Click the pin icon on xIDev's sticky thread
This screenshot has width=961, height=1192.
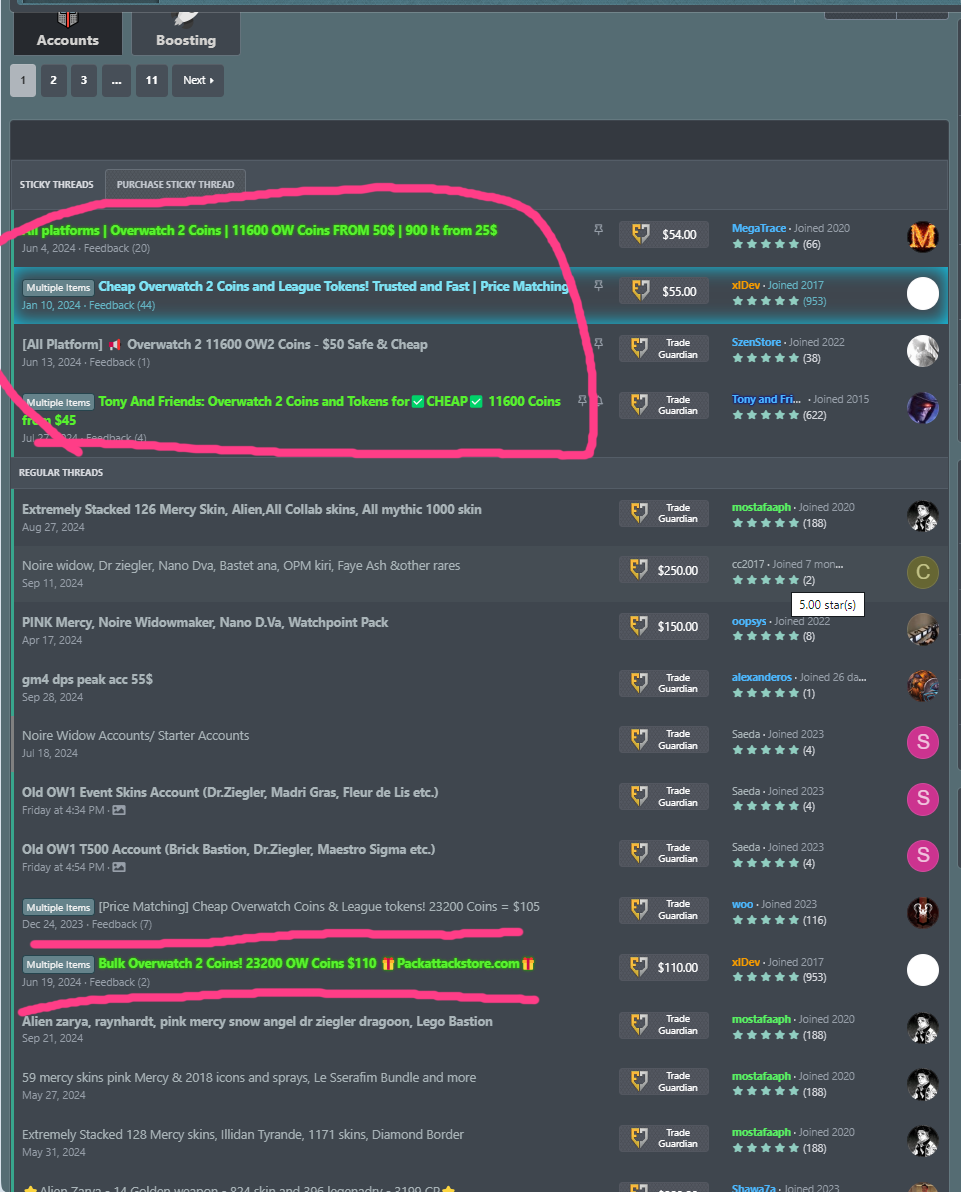click(598, 286)
